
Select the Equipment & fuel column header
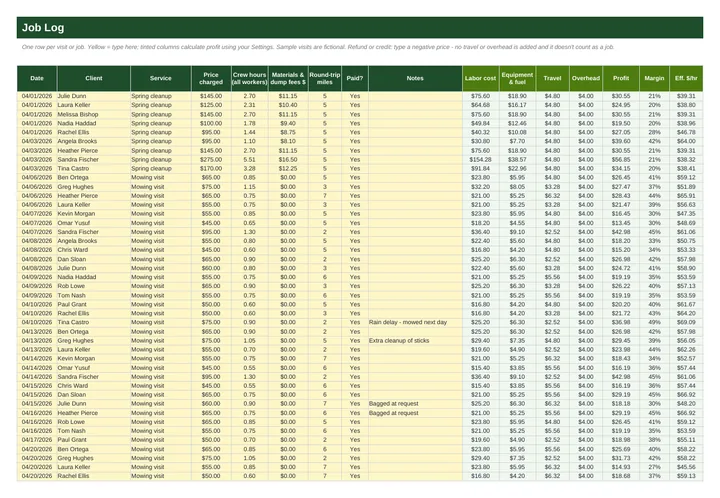(517, 78)
